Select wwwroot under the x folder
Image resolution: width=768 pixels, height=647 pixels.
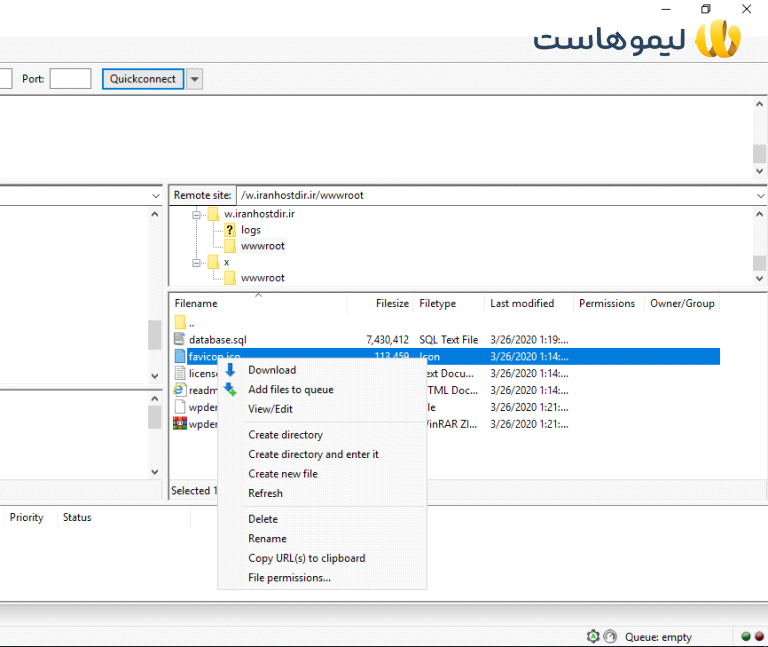(263, 278)
